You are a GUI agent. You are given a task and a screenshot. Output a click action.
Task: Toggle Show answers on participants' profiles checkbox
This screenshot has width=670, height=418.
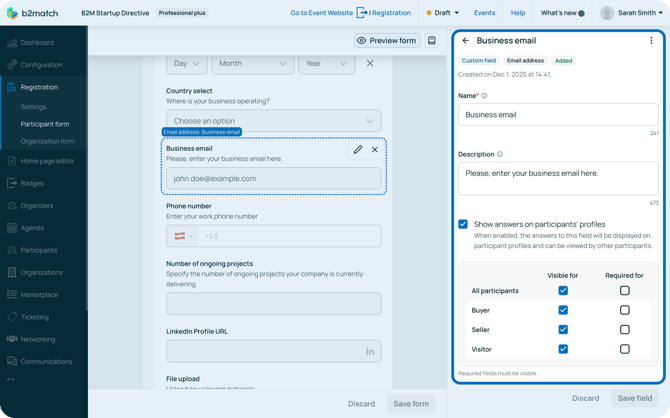(x=463, y=224)
